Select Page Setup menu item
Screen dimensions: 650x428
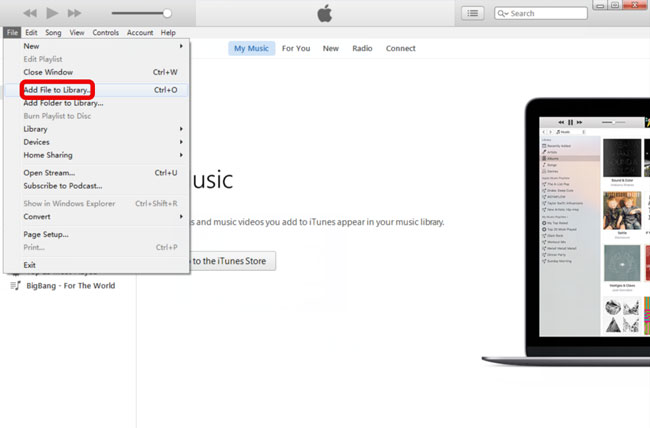tap(96, 234)
